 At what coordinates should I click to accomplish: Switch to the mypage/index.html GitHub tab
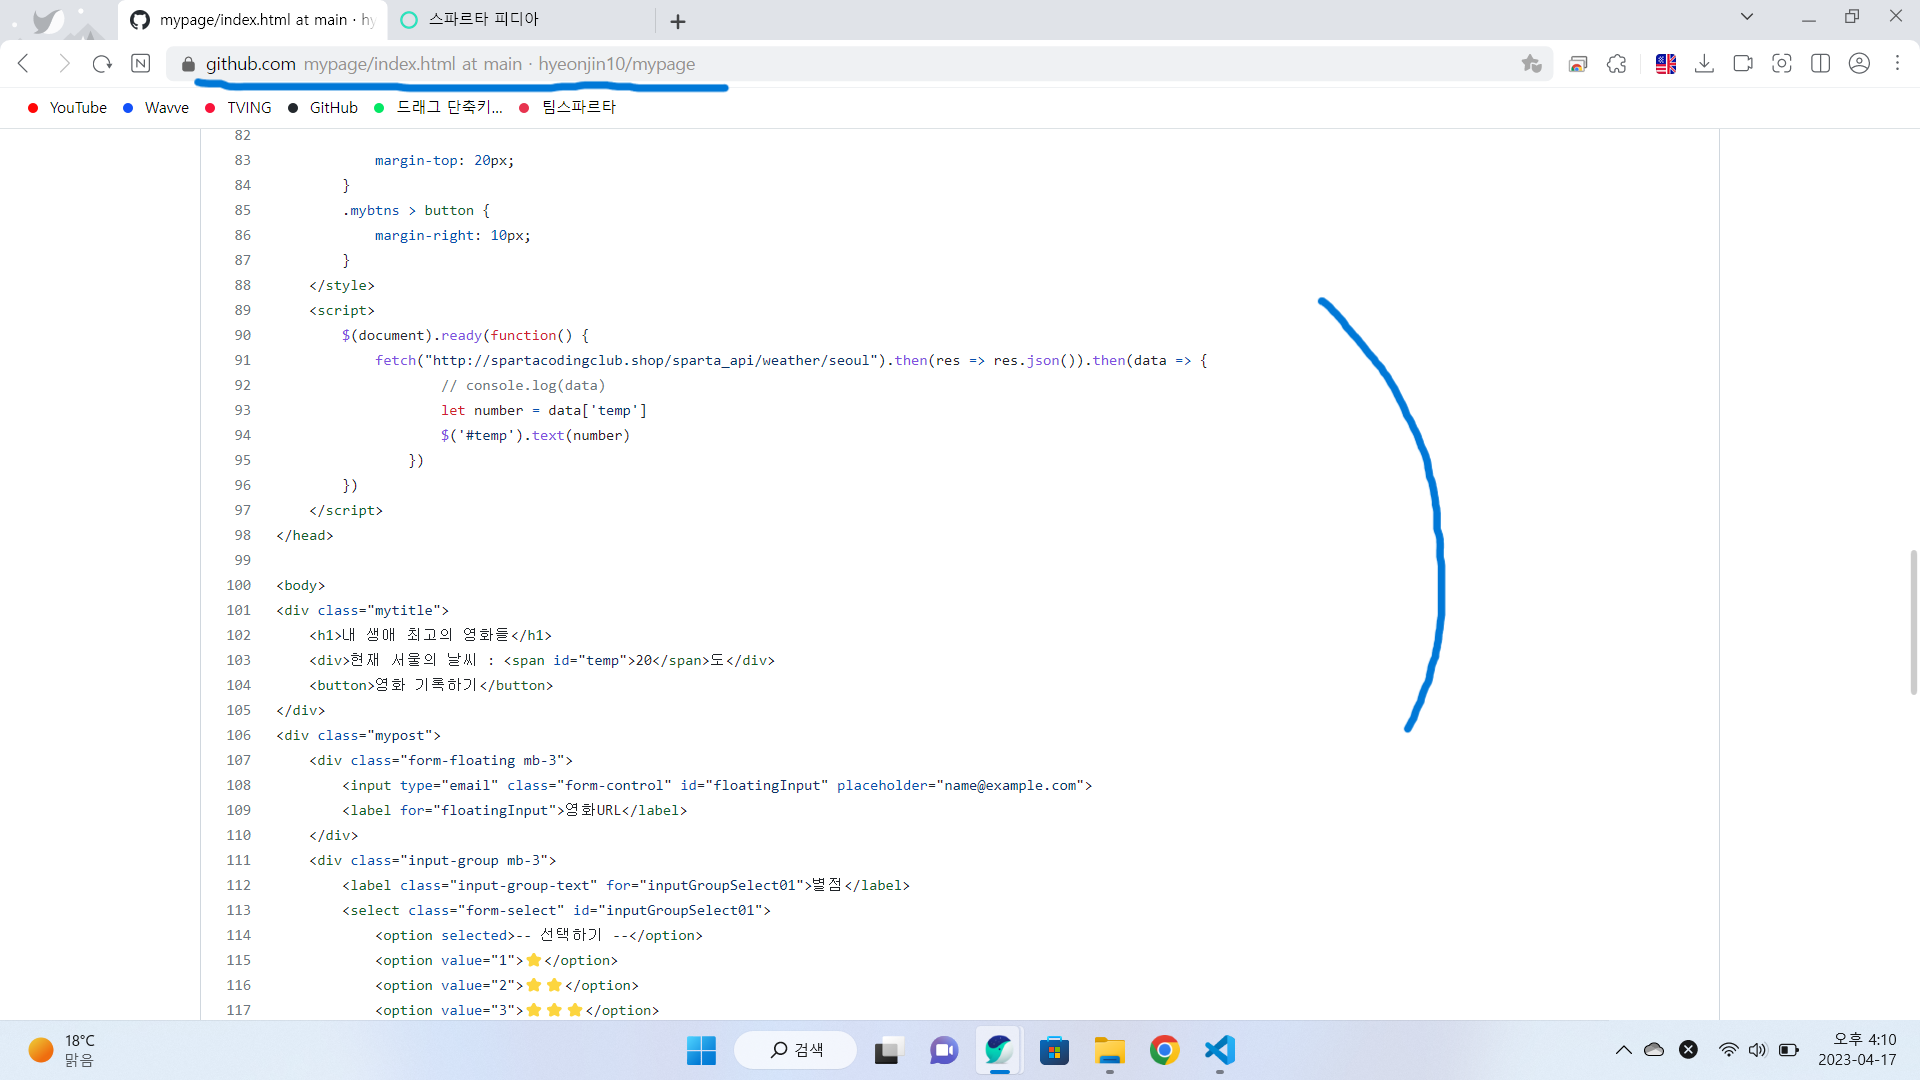coord(252,20)
